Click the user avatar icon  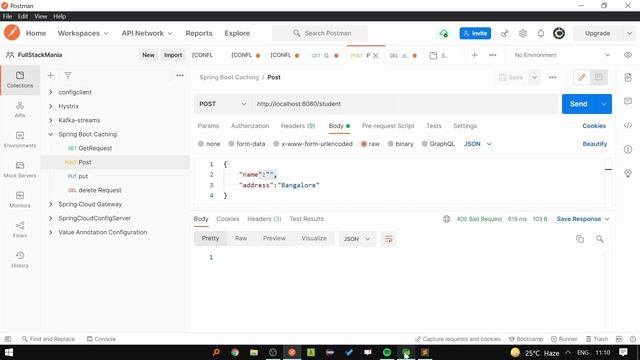(x=559, y=33)
